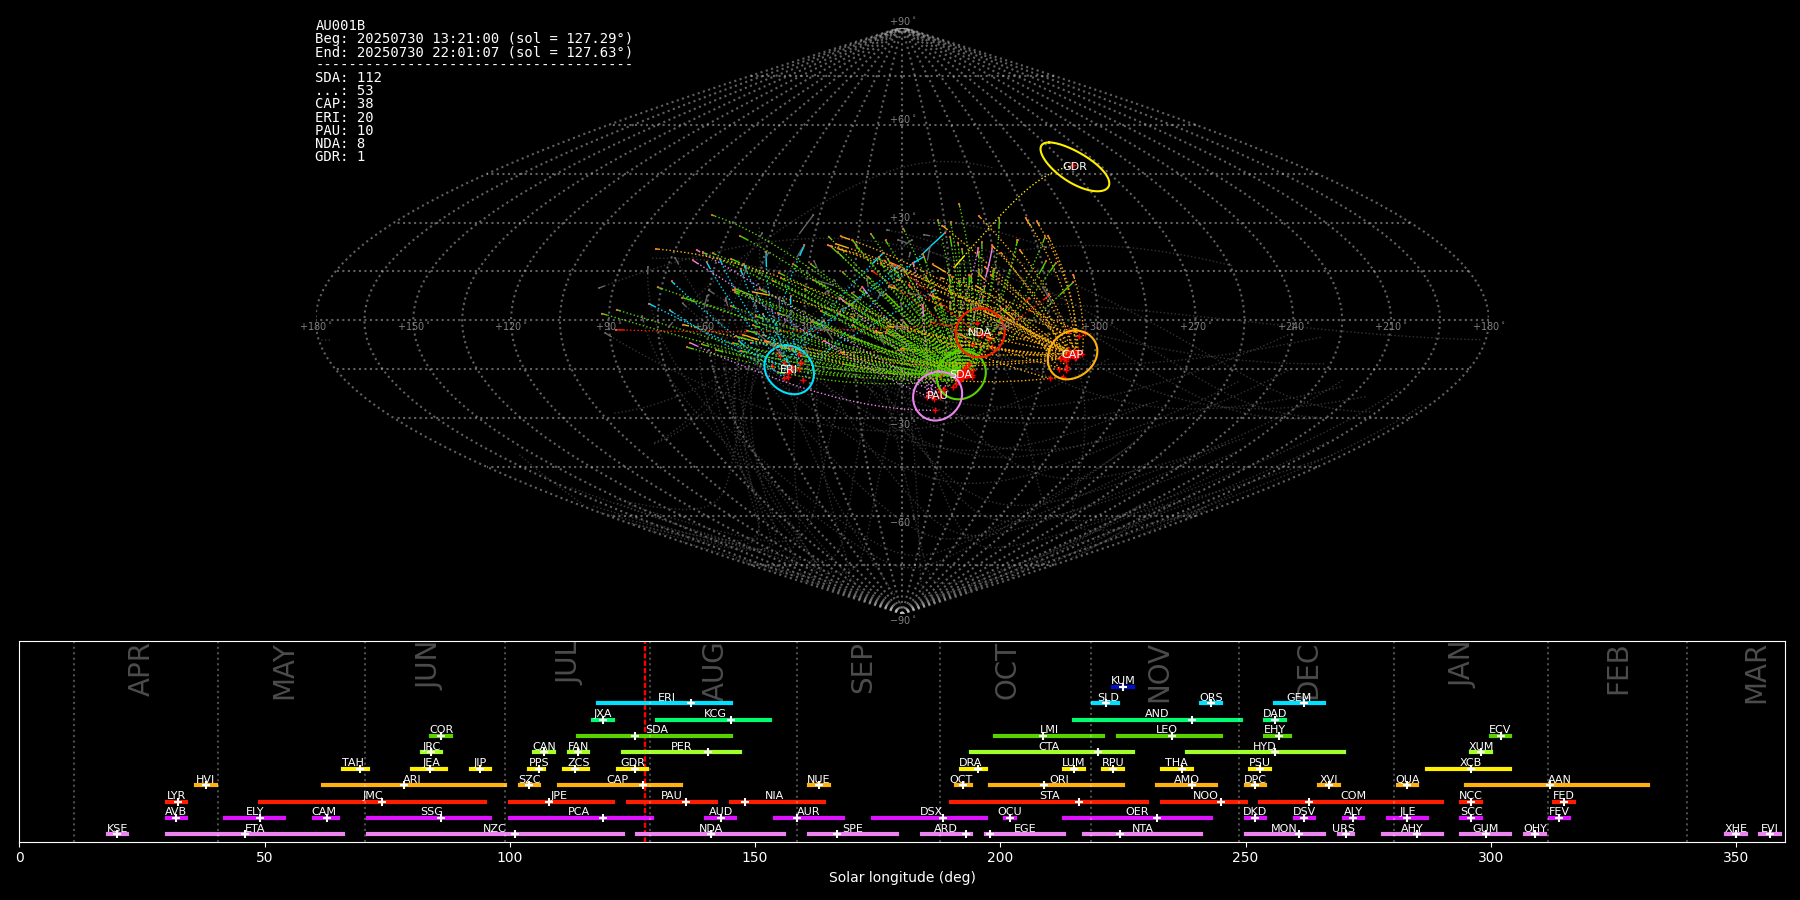The height and width of the screenshot is (900, 1800).
Task: Select the station ID text AU001B
Action: [340, 26]
